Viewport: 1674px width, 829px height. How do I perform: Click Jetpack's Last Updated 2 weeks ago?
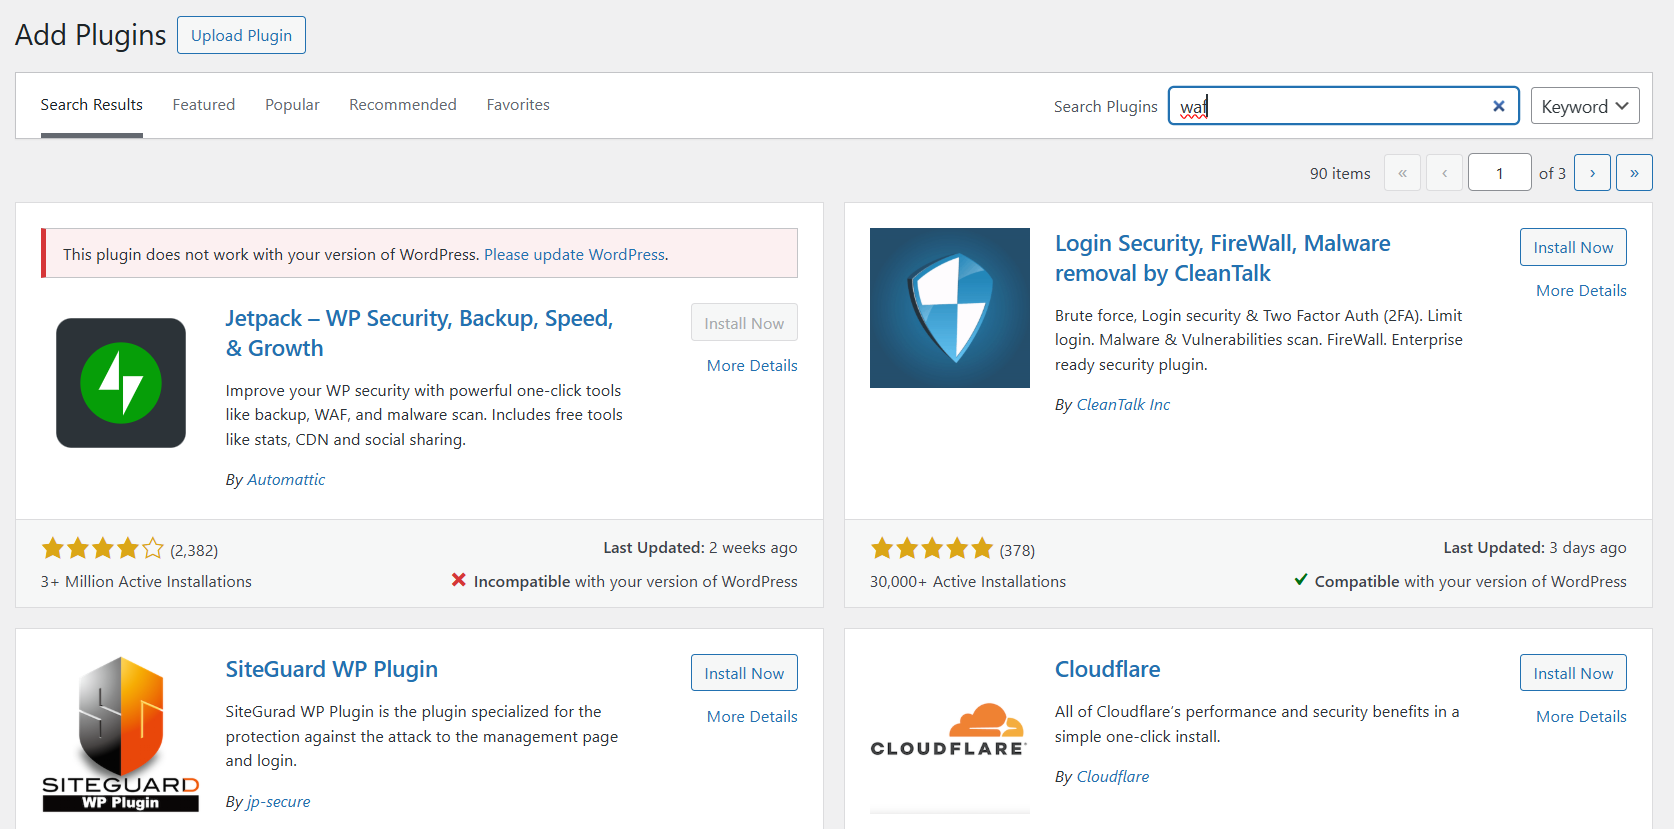coord(700,548)
